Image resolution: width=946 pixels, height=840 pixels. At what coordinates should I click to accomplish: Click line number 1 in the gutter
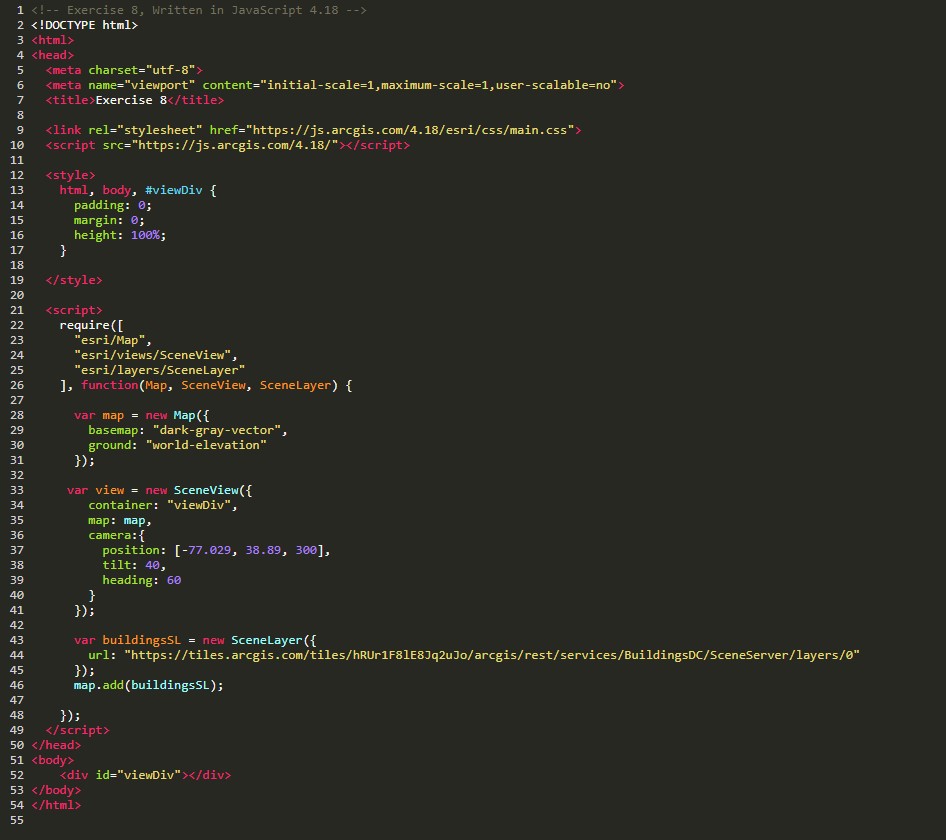click(20, 10)
